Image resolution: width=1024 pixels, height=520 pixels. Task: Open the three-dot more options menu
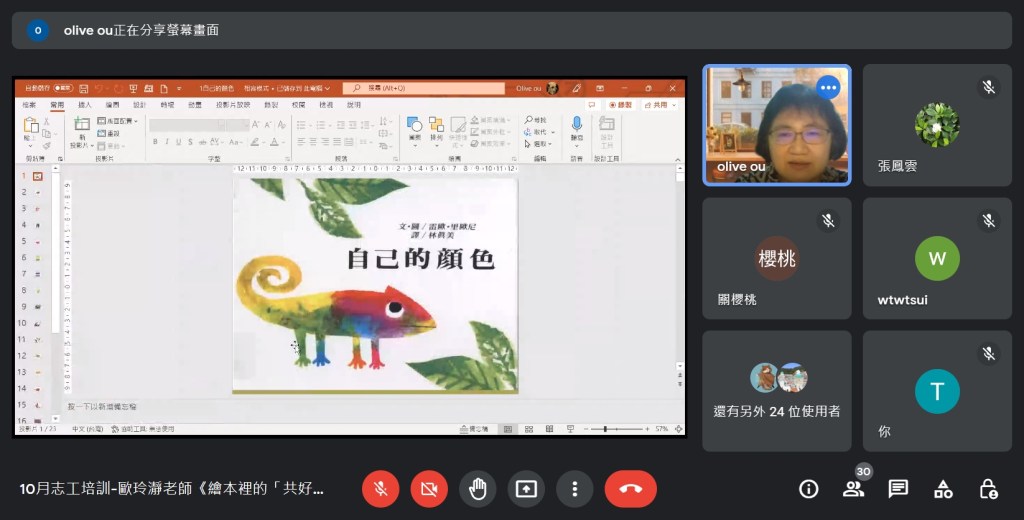(575, 489)
